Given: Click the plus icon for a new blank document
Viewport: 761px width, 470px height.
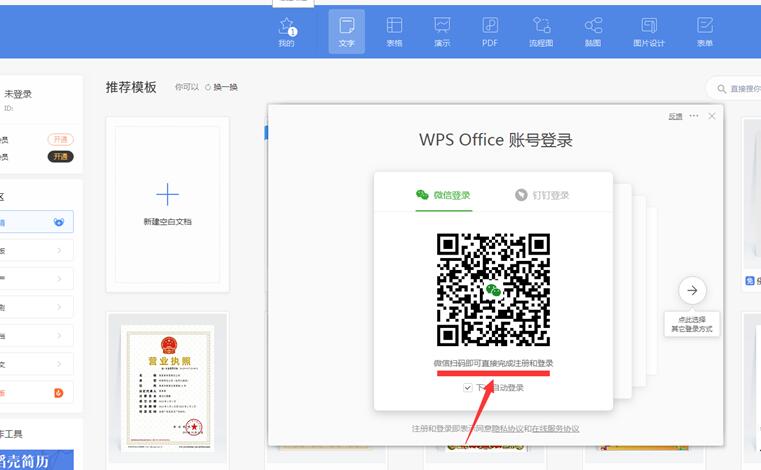Looking at the screenshot, I should click(x=167, y=195).
